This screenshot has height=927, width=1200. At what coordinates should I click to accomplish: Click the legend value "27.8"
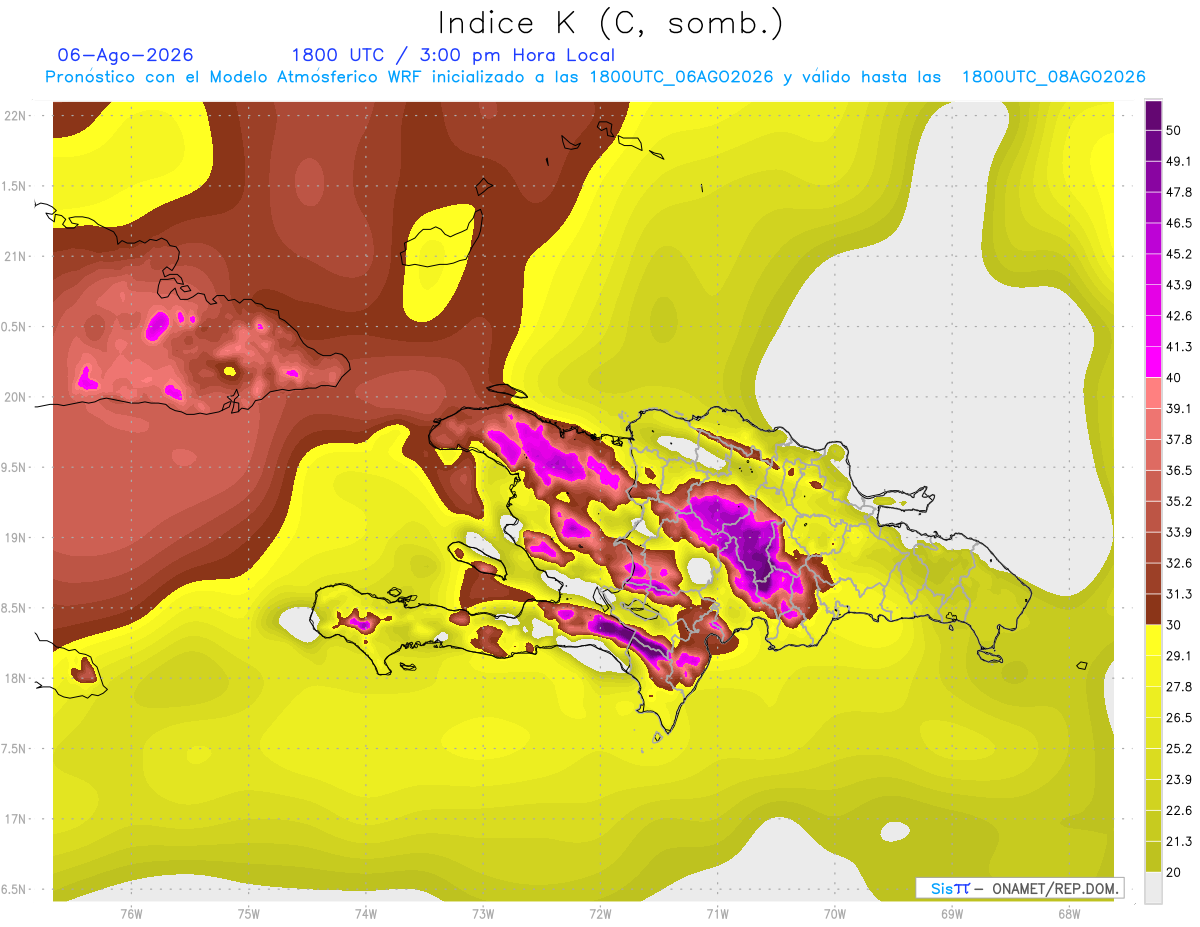tap(1178, 687)
